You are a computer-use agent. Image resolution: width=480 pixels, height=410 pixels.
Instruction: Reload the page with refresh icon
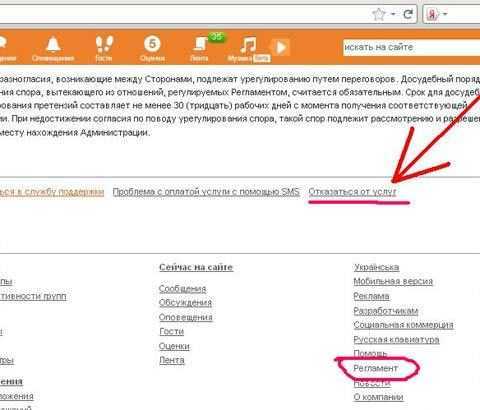(408, 14)
